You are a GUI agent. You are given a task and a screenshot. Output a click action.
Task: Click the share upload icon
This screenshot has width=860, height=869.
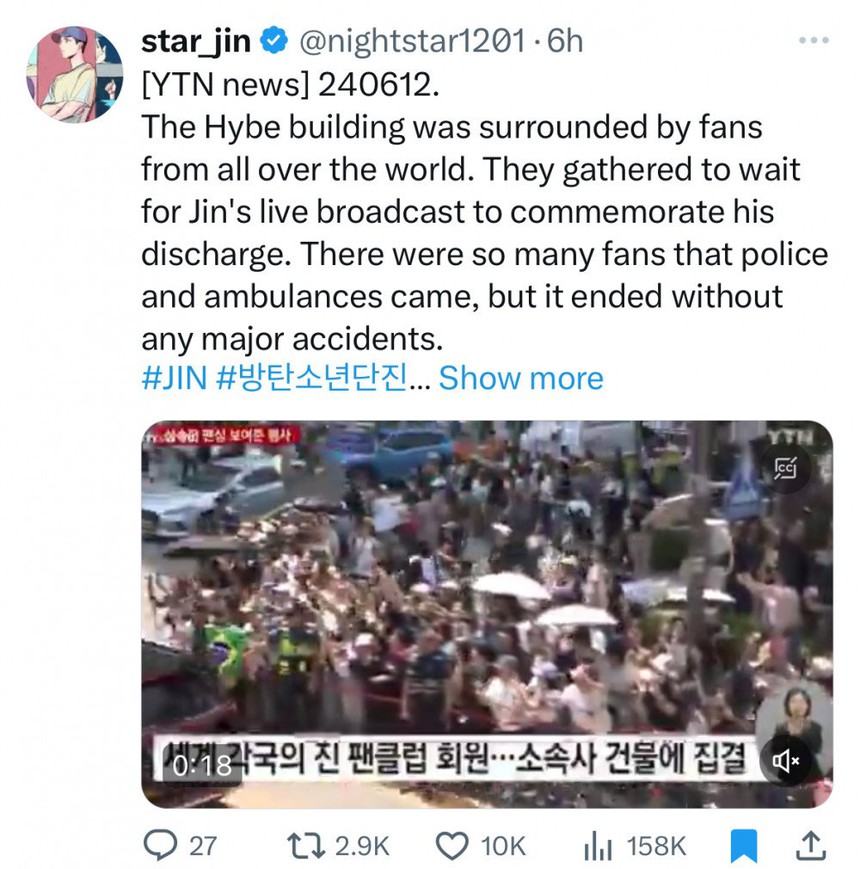(811, 846)
